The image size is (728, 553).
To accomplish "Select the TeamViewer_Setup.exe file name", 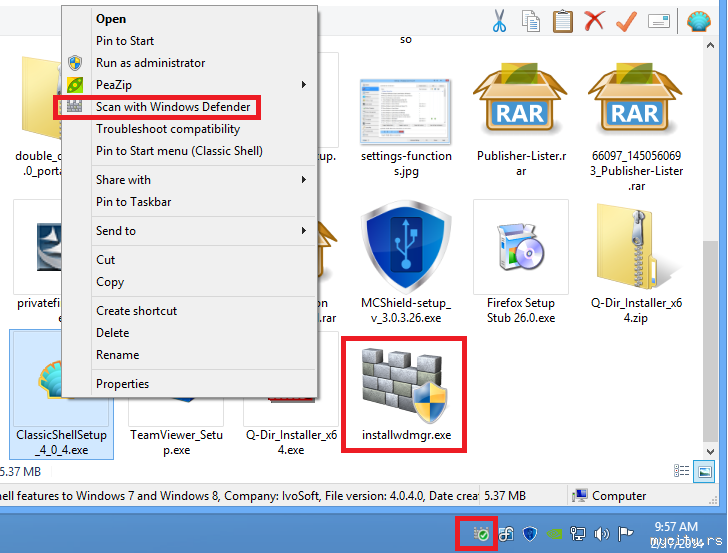I will [x=176, y=442].
